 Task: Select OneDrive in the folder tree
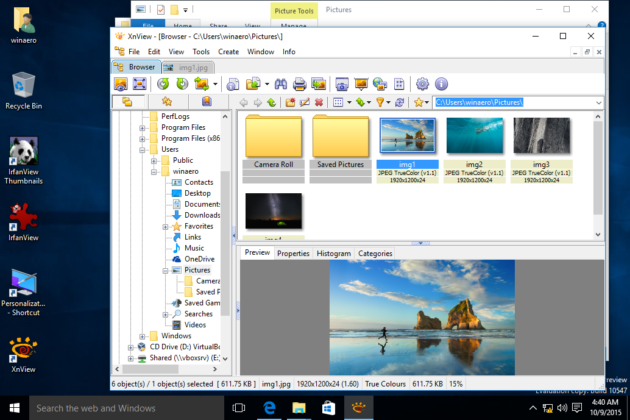(199, 259)
